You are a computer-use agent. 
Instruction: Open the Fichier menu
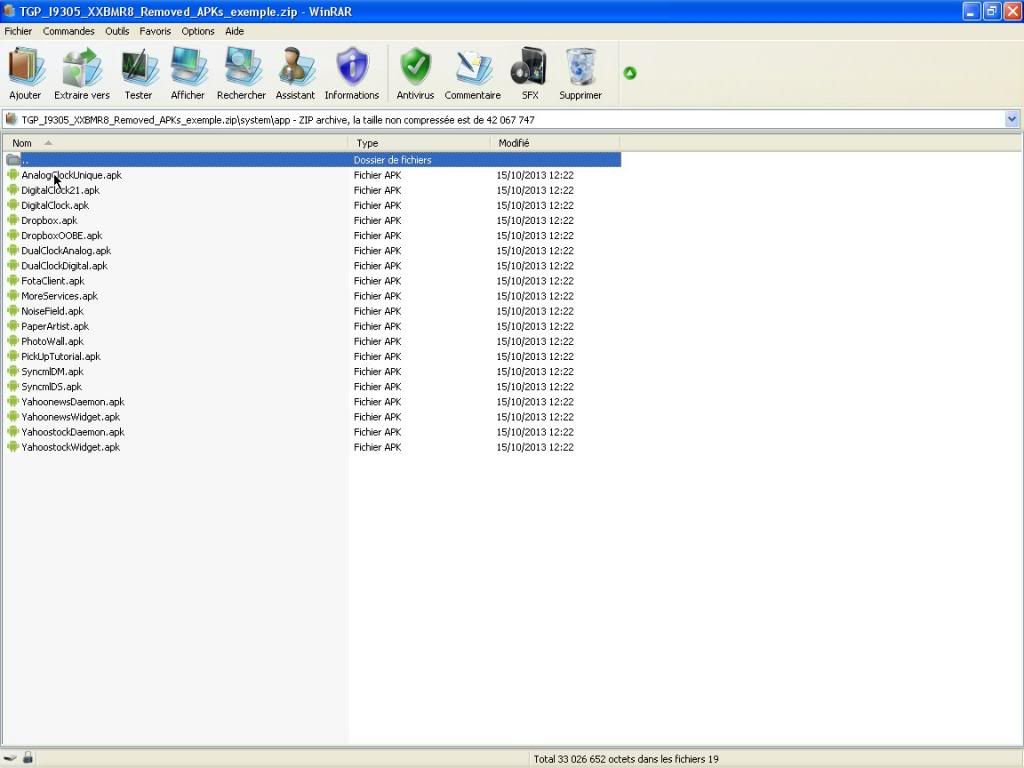(x=18, y=31)
